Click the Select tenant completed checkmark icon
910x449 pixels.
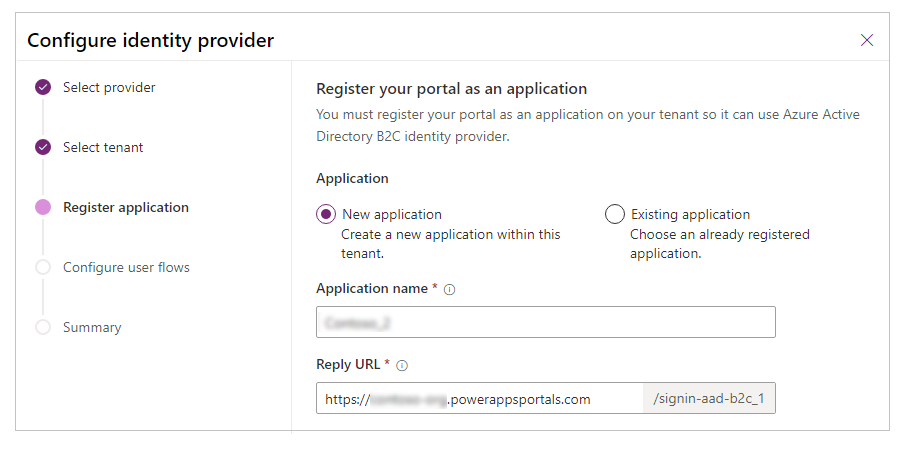[42, 148]
